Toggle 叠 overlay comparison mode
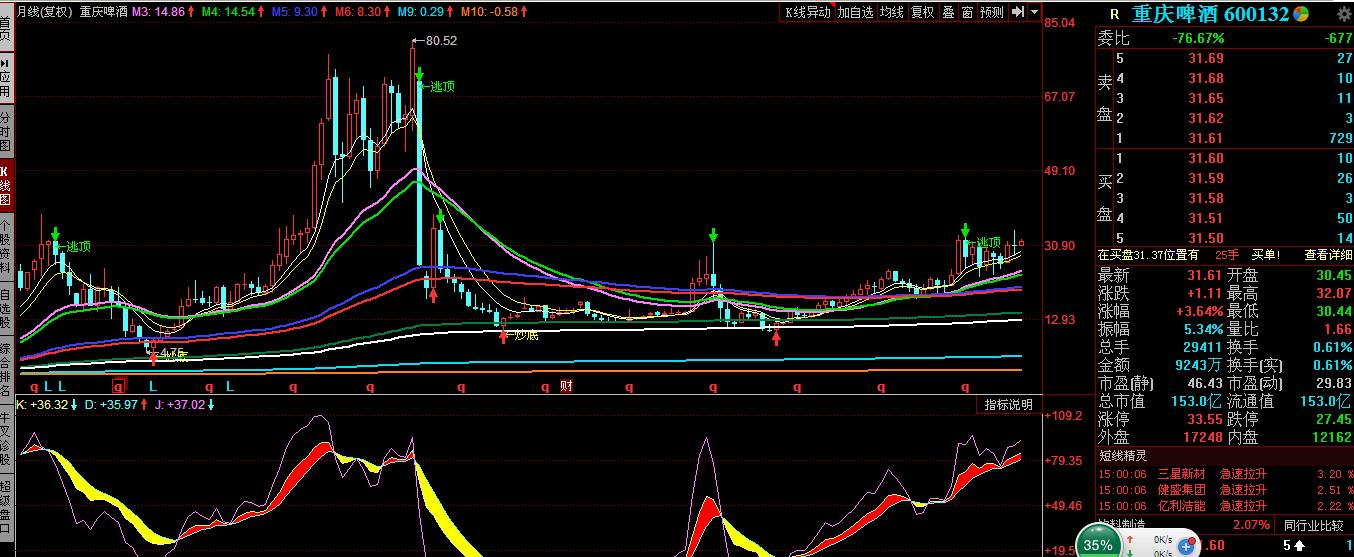 948,12
